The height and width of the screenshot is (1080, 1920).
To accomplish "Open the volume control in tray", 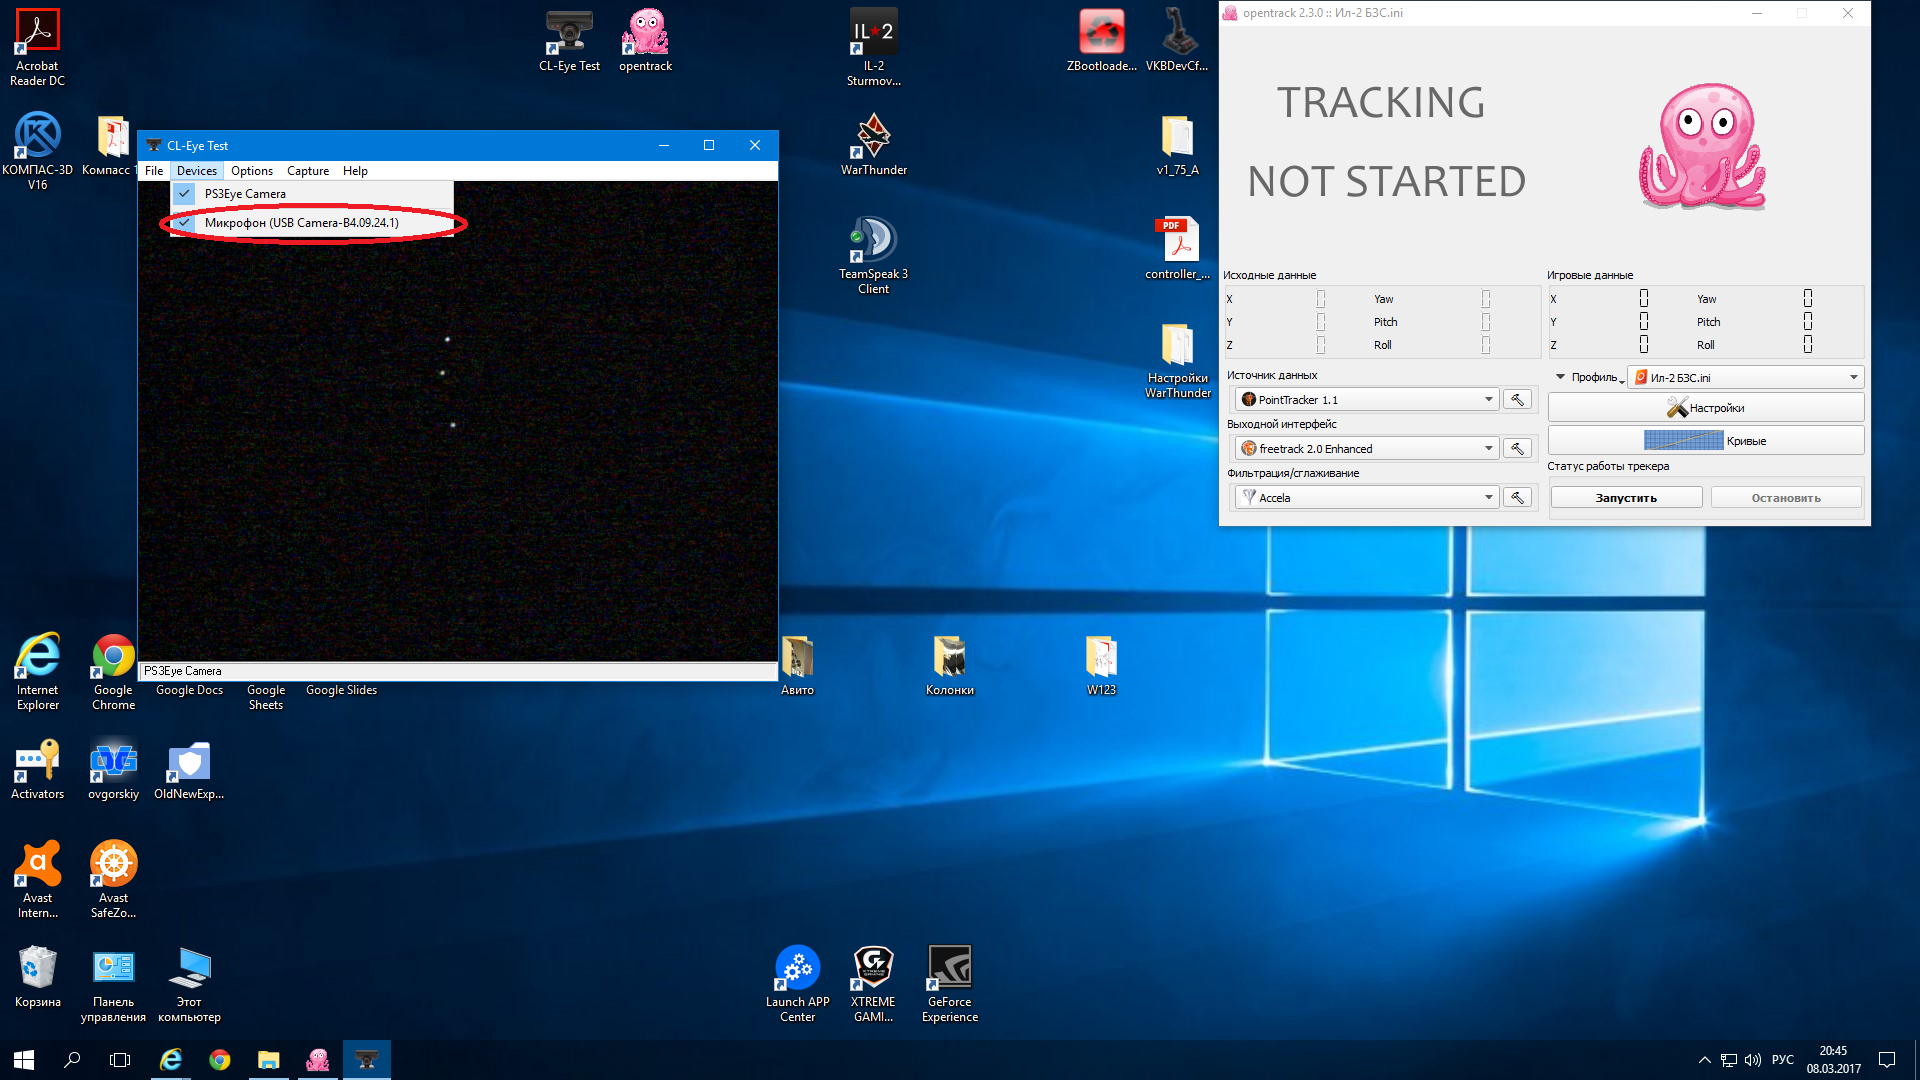I will 1753,1060.
